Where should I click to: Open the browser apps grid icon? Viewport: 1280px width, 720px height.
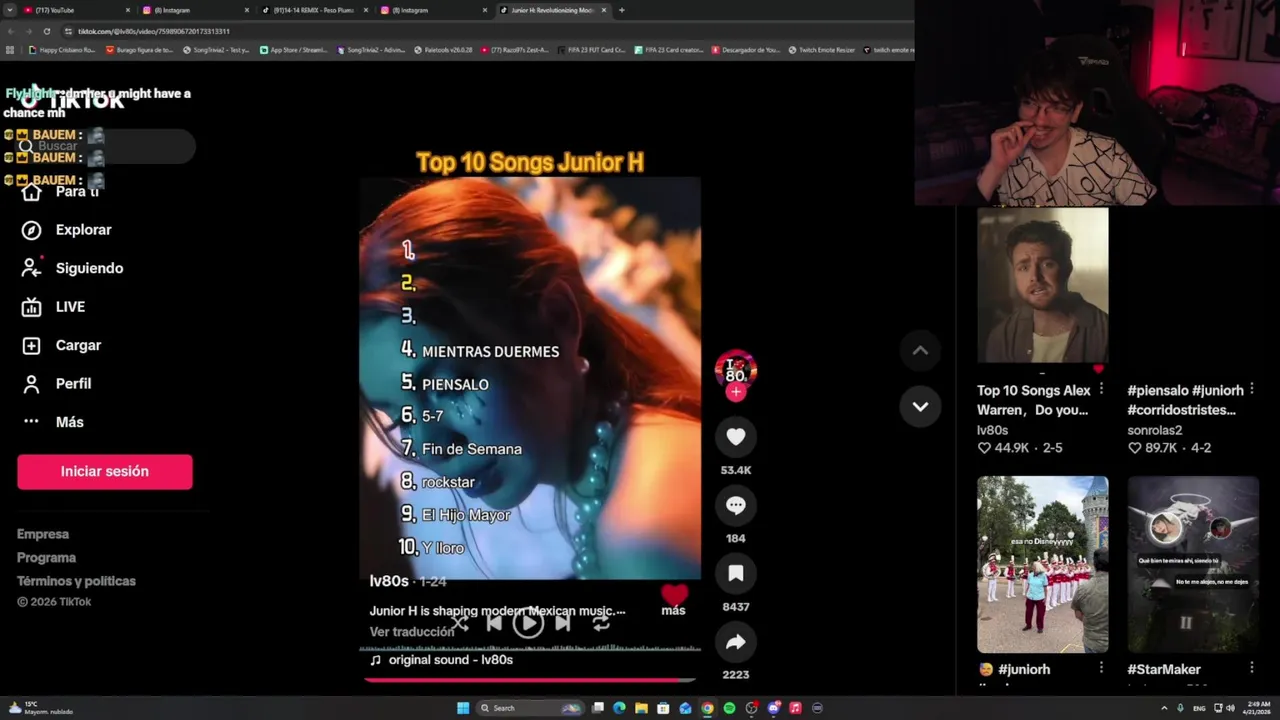10,50
